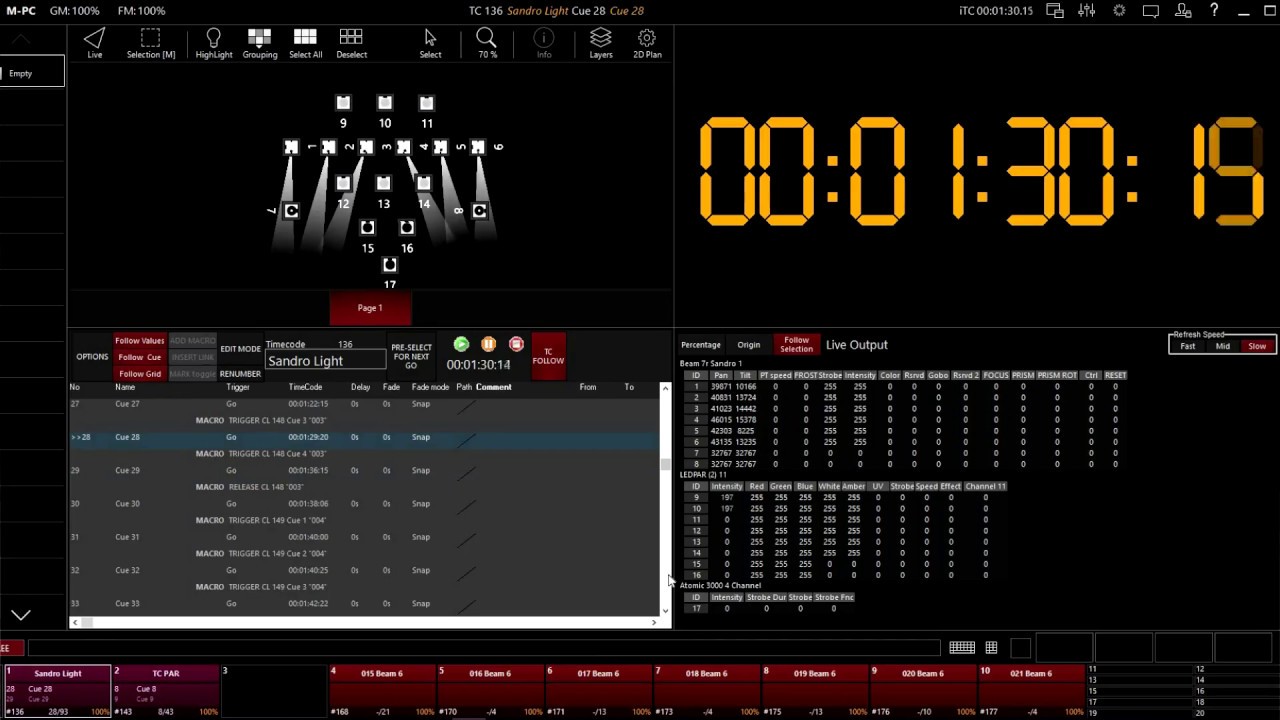Viewport: 1280px width, 720px height.
Task: Select playback 018 Beam 6
Action: pyautogui.click(x=706, y=691)
